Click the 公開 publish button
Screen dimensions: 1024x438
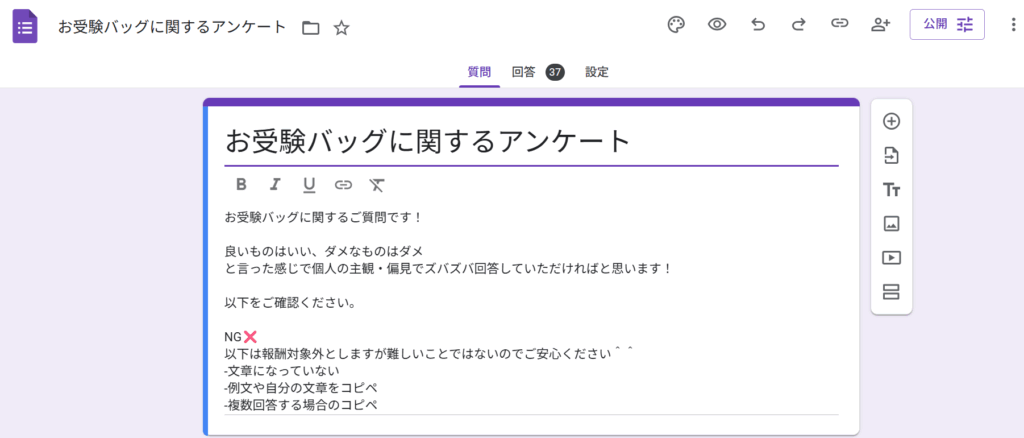coord(947,25)
